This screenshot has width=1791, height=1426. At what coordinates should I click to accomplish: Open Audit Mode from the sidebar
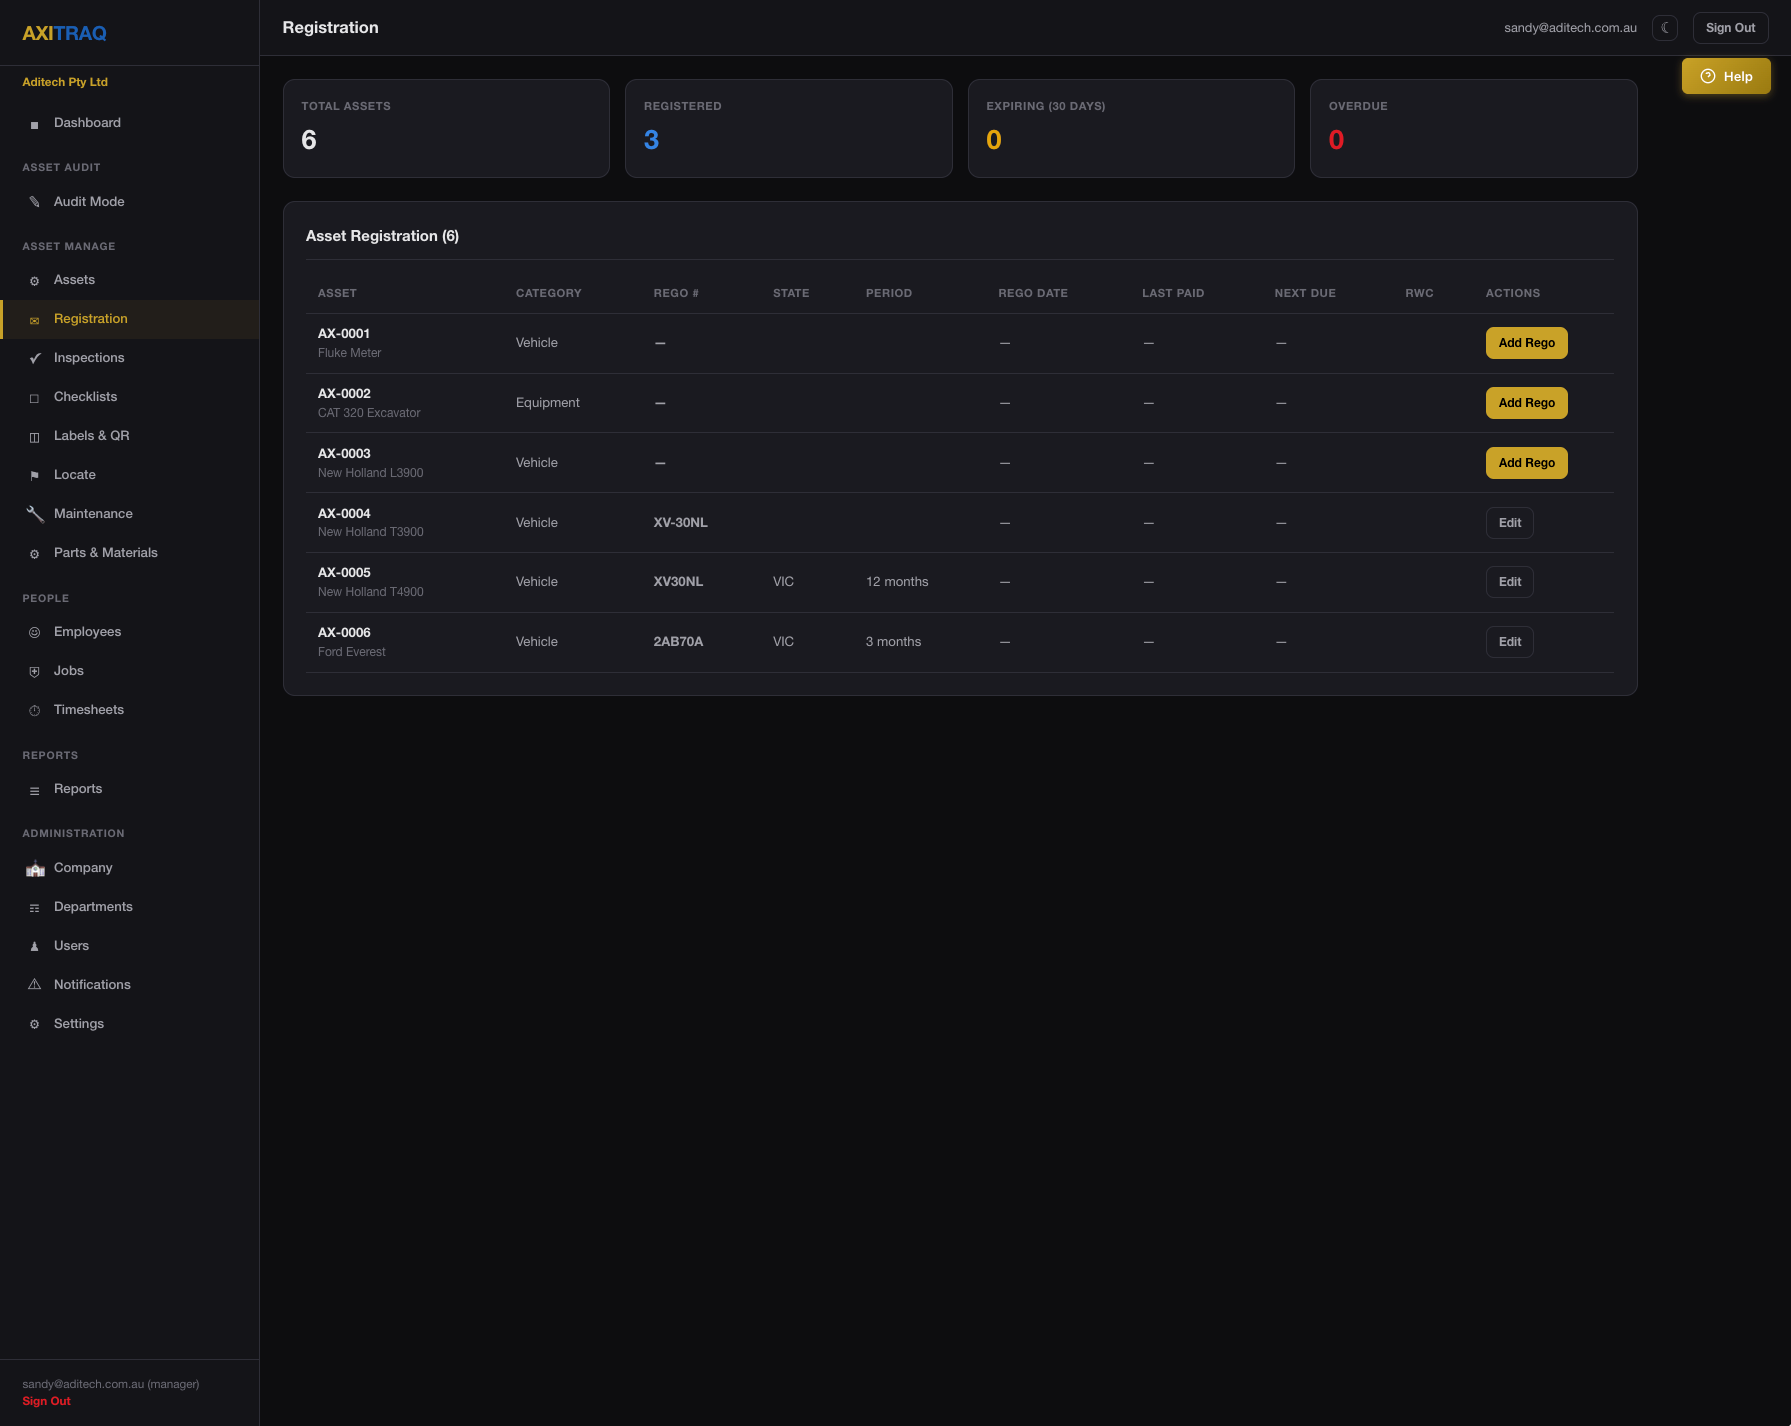coord(130,202)
